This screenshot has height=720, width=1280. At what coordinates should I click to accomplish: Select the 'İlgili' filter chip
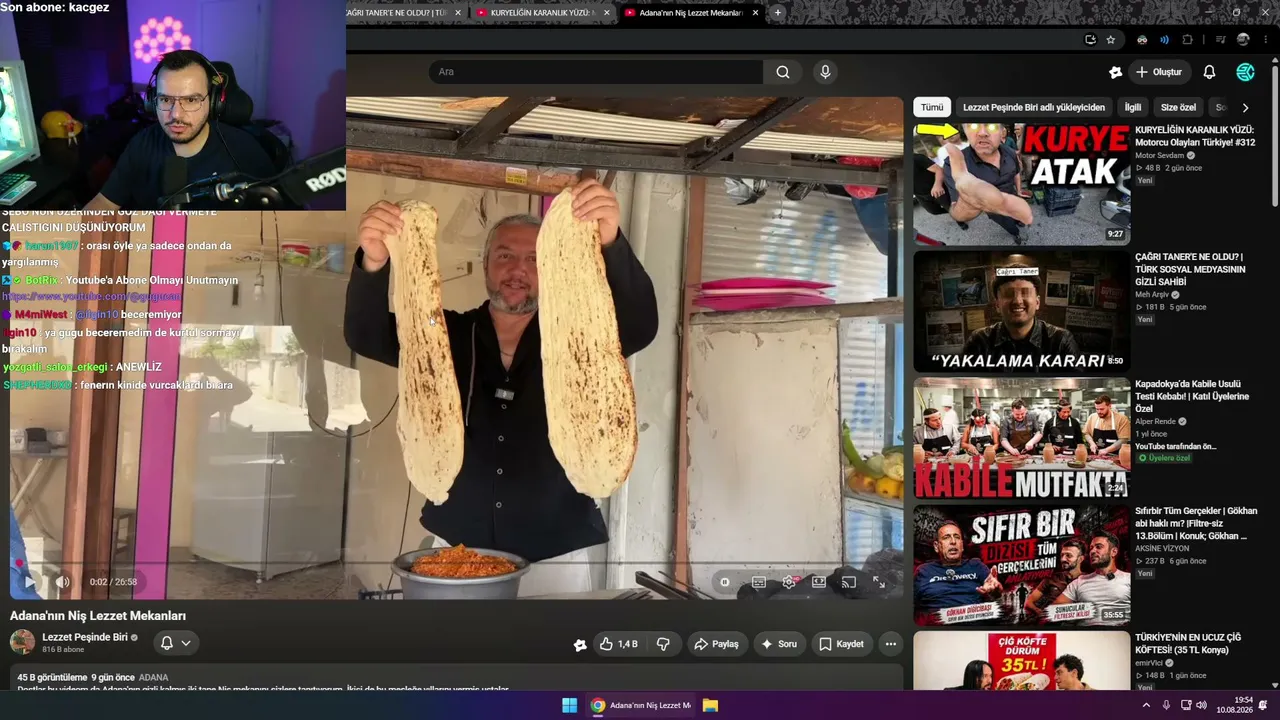1133,107
